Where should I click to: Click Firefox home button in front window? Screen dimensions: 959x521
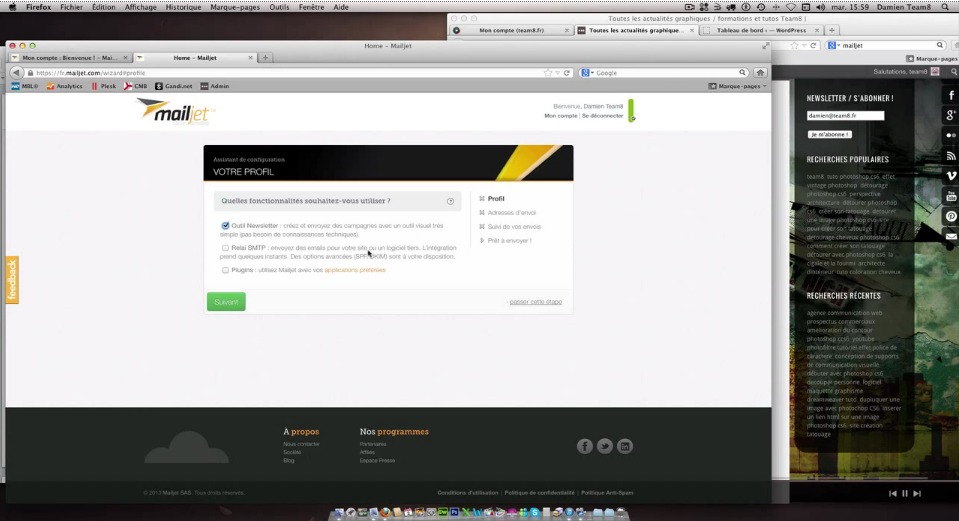(x=760, y=73)
